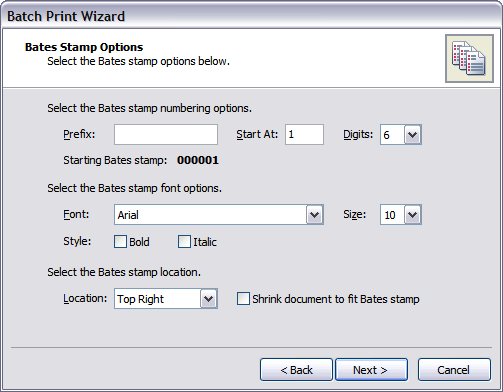Open the Location dropdown showing Top Right
Image resolution: width=503 pixels, height=392 pixels.
166,299
